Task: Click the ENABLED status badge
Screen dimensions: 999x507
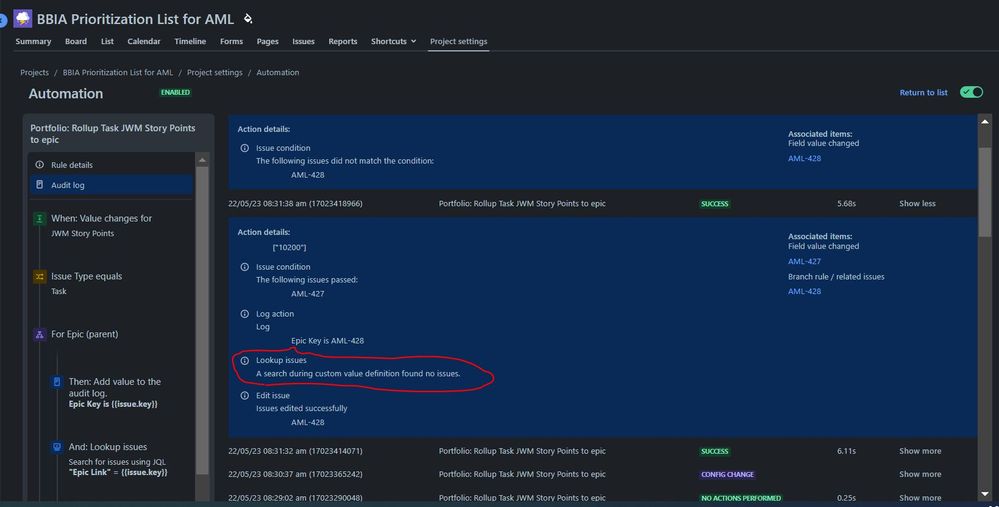Action: coord(175,92)
